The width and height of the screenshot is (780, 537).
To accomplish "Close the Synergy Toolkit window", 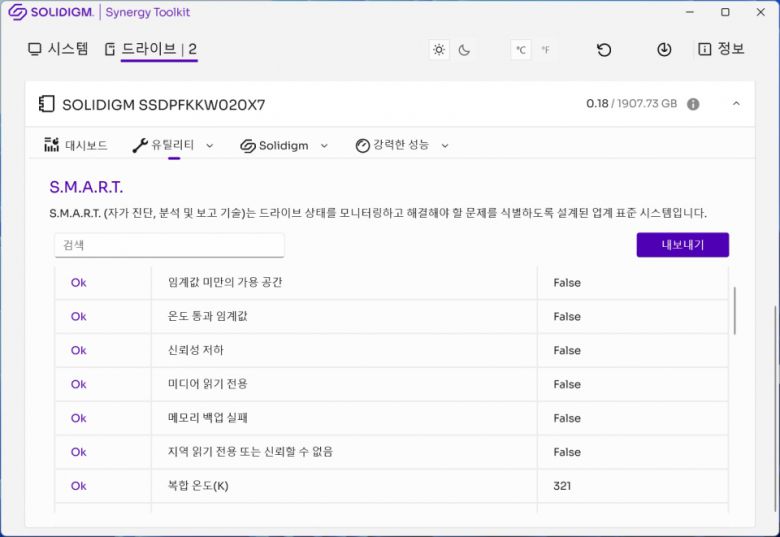I will click(761, 12).
